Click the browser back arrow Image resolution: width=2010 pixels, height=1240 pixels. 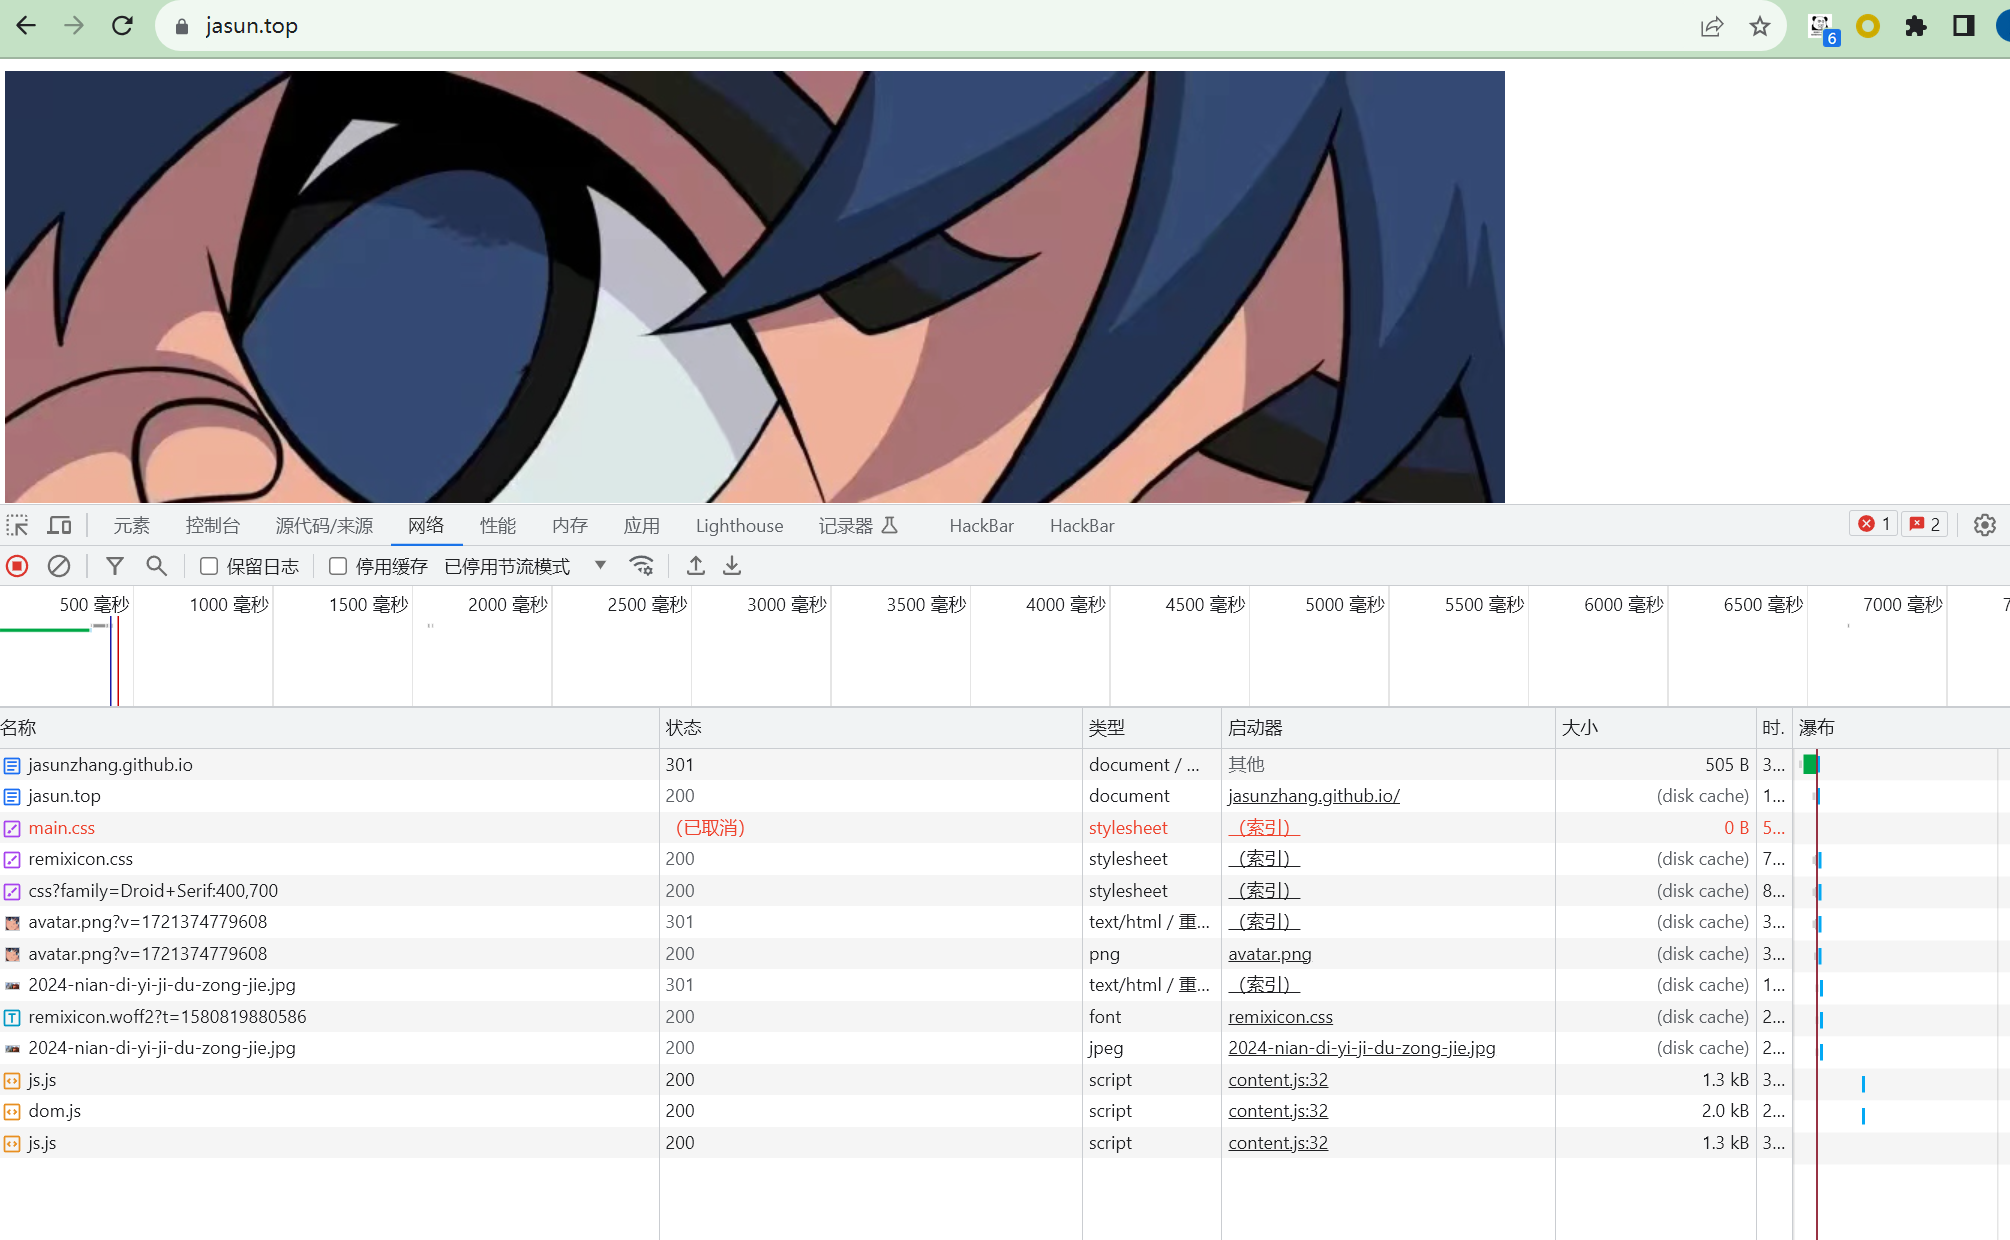pyautogui.click(x=26, y=25)
